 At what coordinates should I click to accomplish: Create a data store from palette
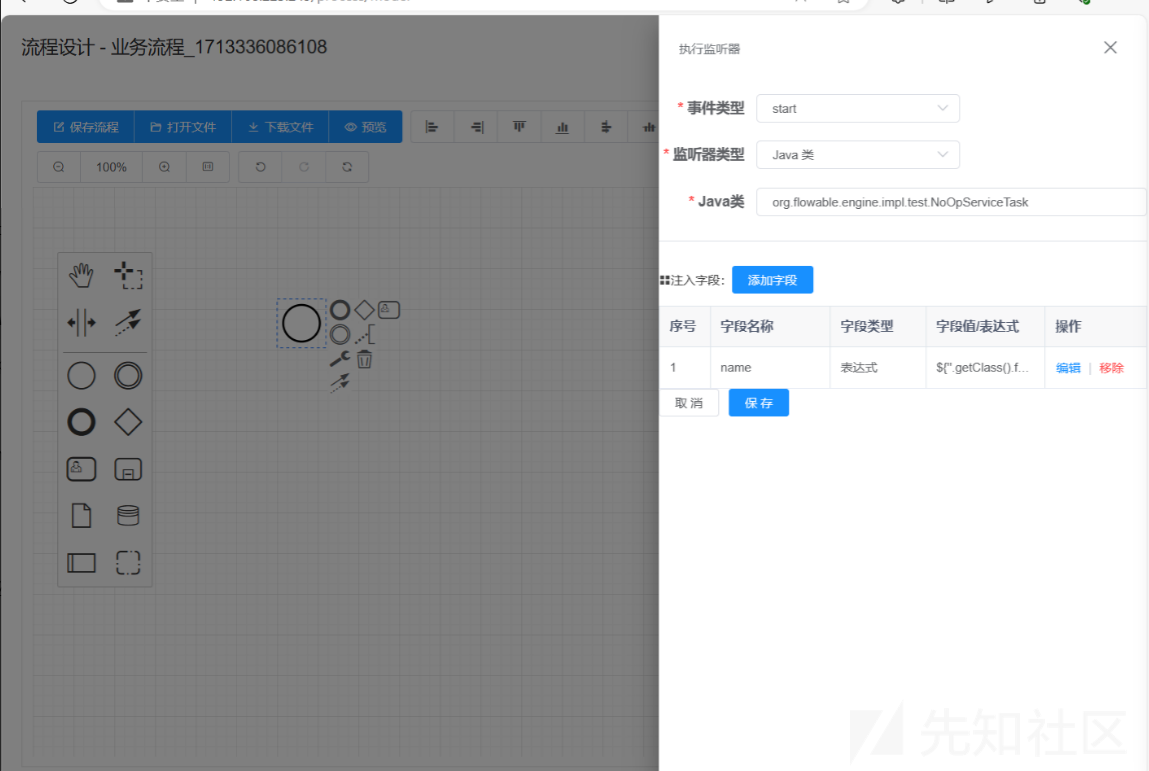128,516
